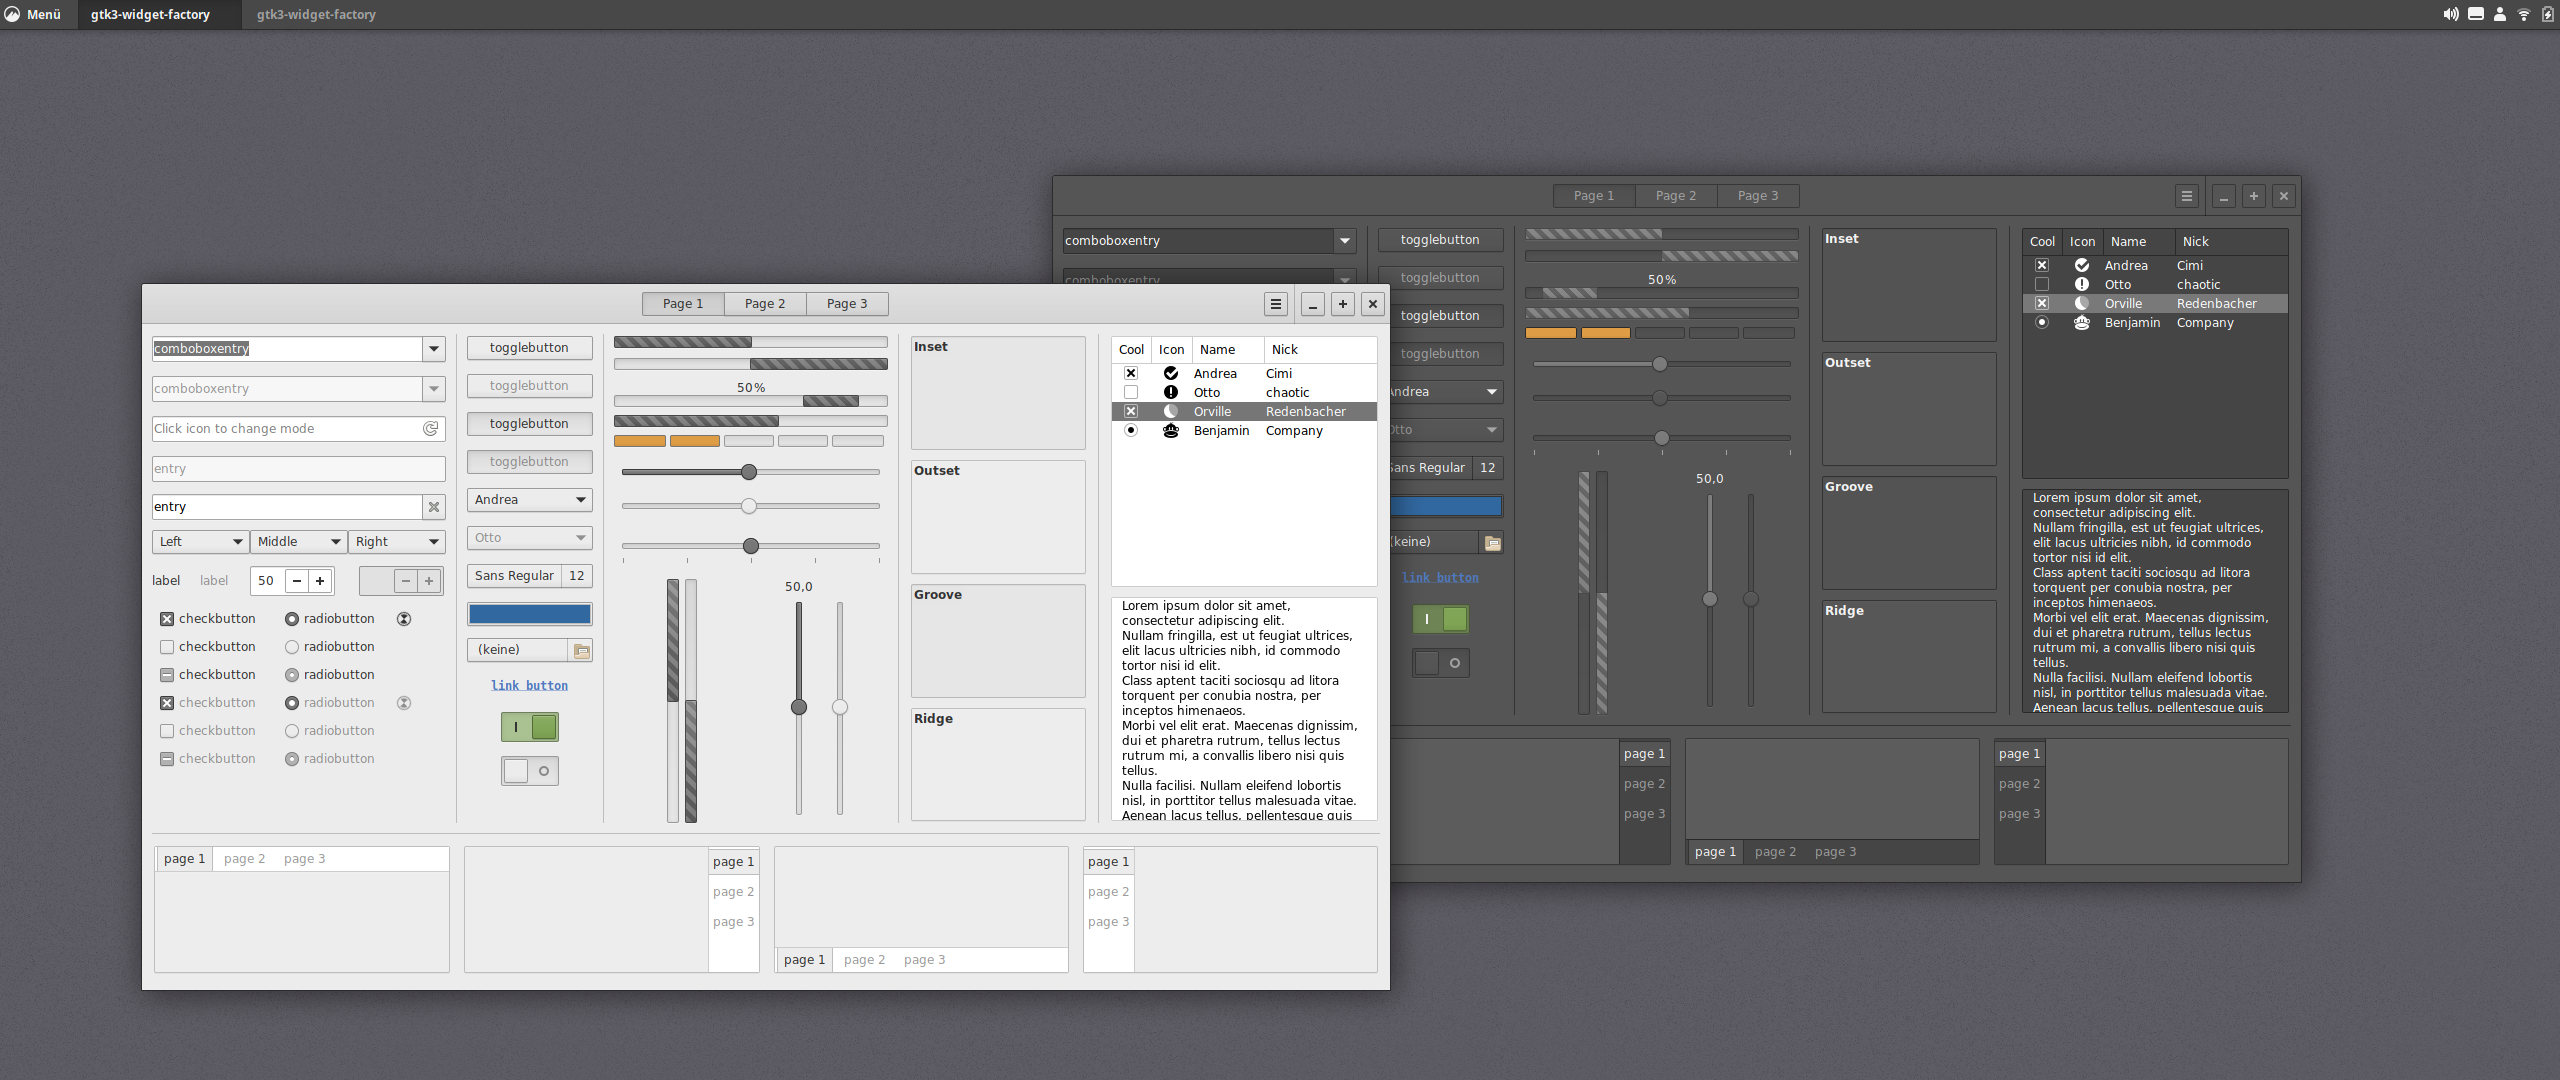2560x1080 pixels.
Task: Turn on the off-switch in dark window
Action: (1441, 663)
